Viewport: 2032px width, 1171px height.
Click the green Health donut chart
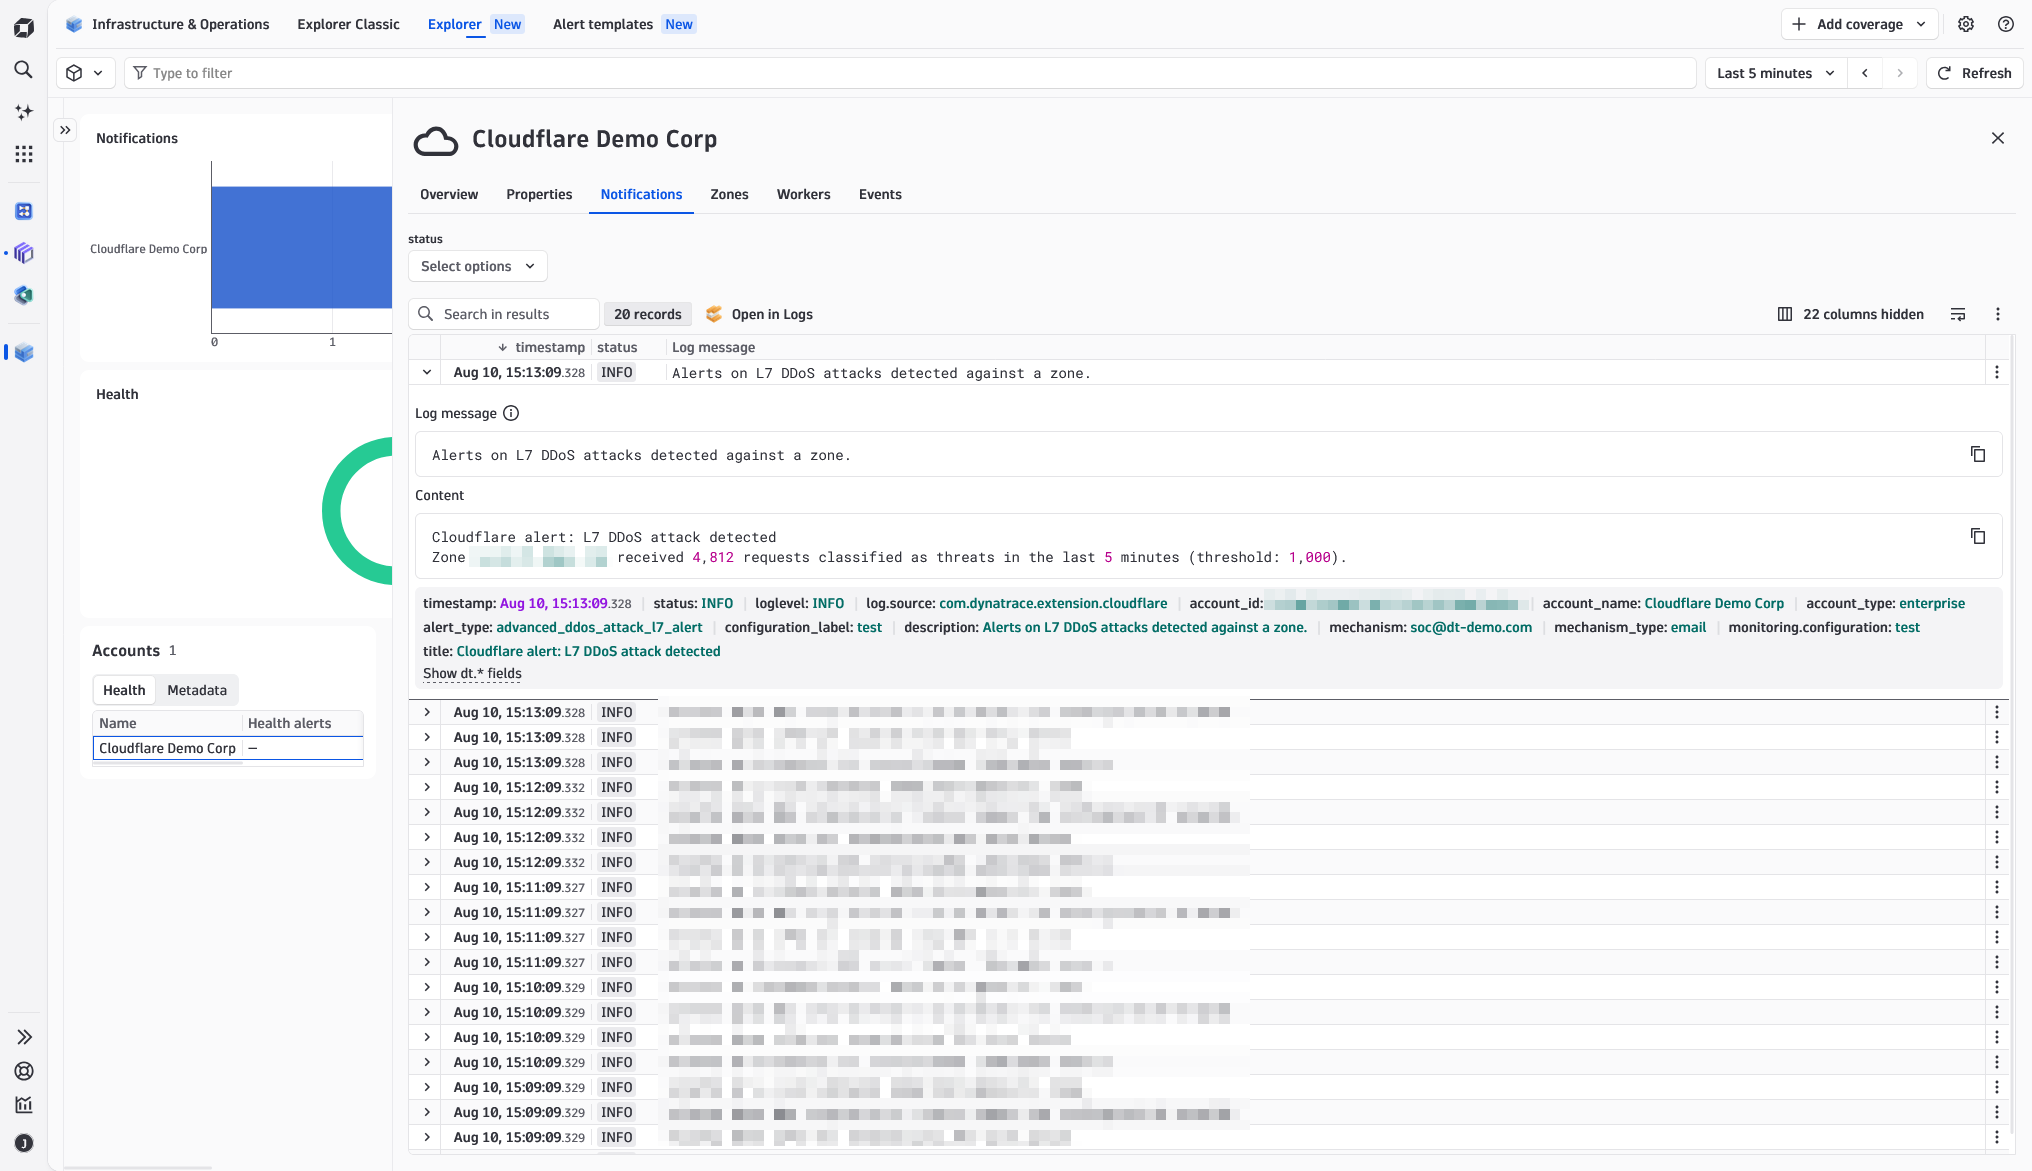click(x=357, y=511)
